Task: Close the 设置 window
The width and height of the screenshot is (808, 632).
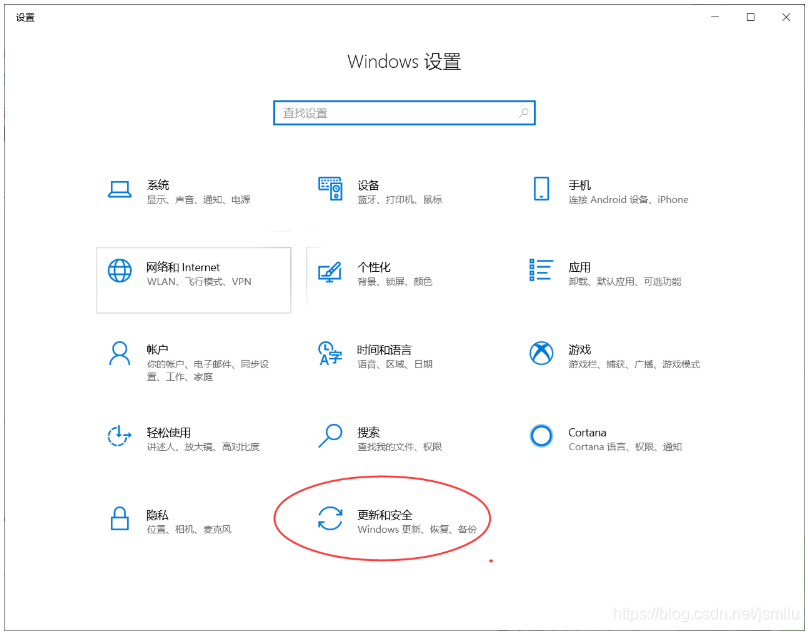Action: click(x=786, y=17)
